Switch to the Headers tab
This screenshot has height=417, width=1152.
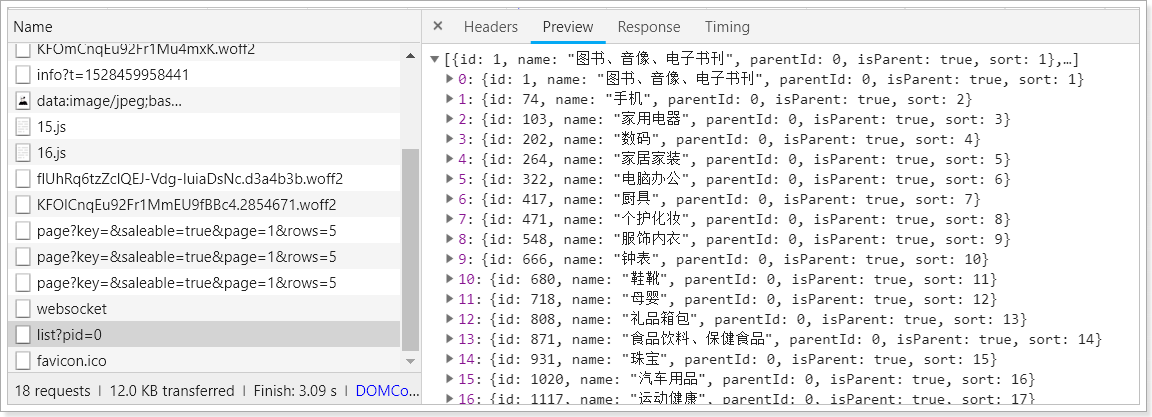point(490,27)
